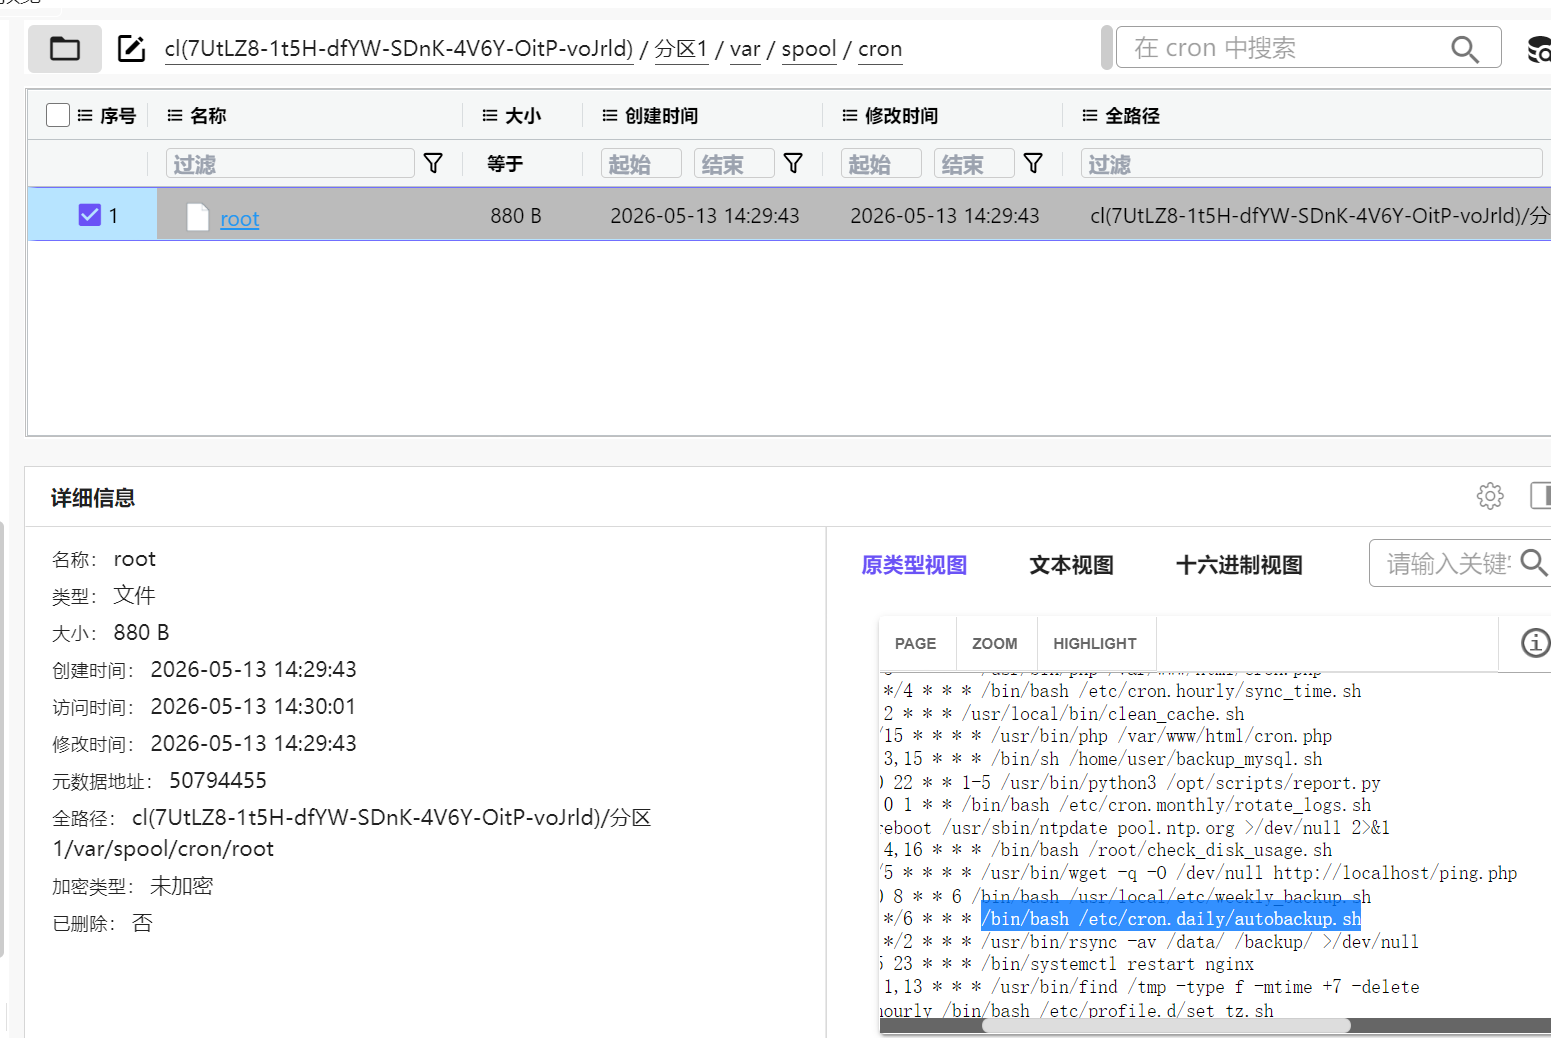Click the report.py python3 cron line
The width and height of the screenshot is (1551, 1038).
click(x=1130, y=782)
